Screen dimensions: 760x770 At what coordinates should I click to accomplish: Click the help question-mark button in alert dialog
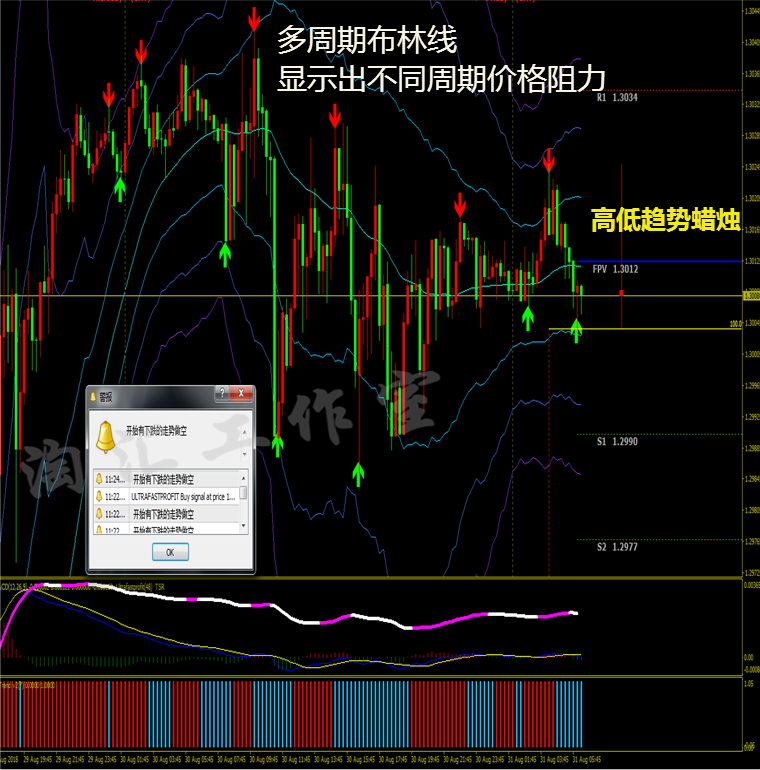(x=222, y=393)
